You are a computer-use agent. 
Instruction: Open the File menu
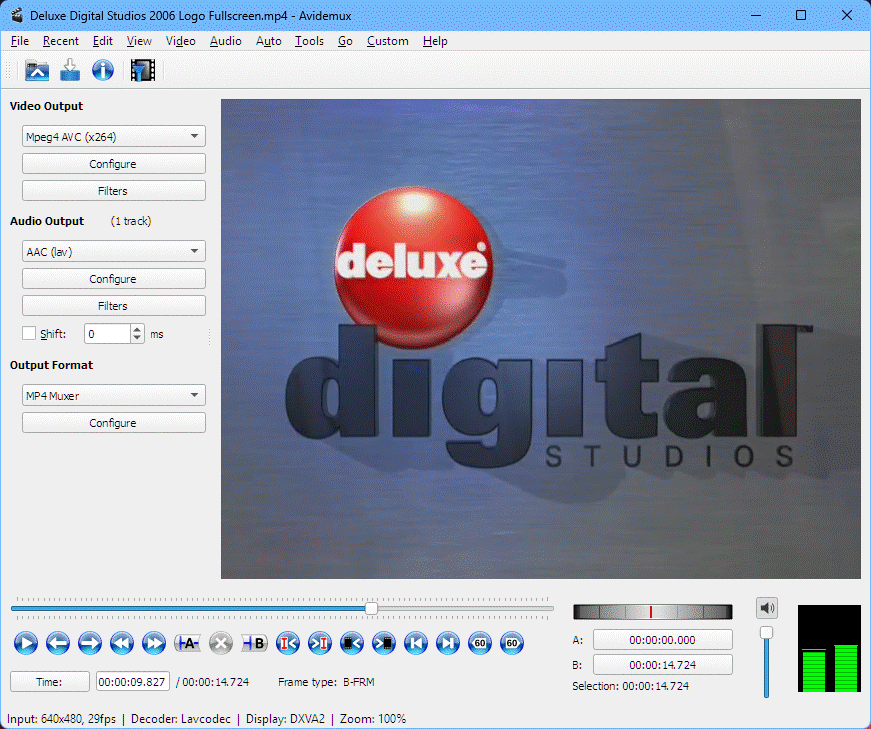[x=19, y=41]
